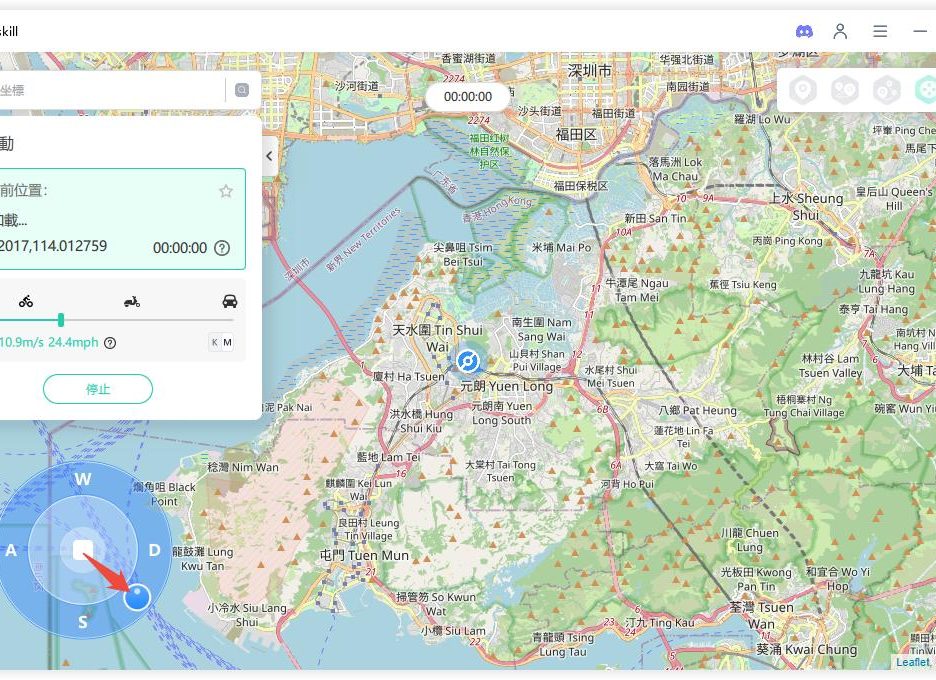Choose car speed mode

tap(230, 300)
